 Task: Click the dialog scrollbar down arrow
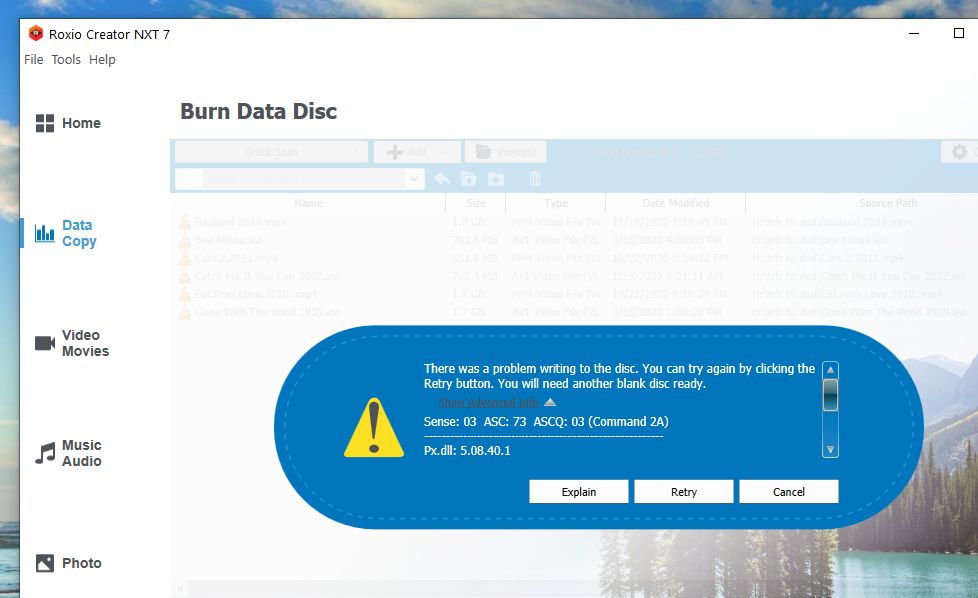coord(830,450)
